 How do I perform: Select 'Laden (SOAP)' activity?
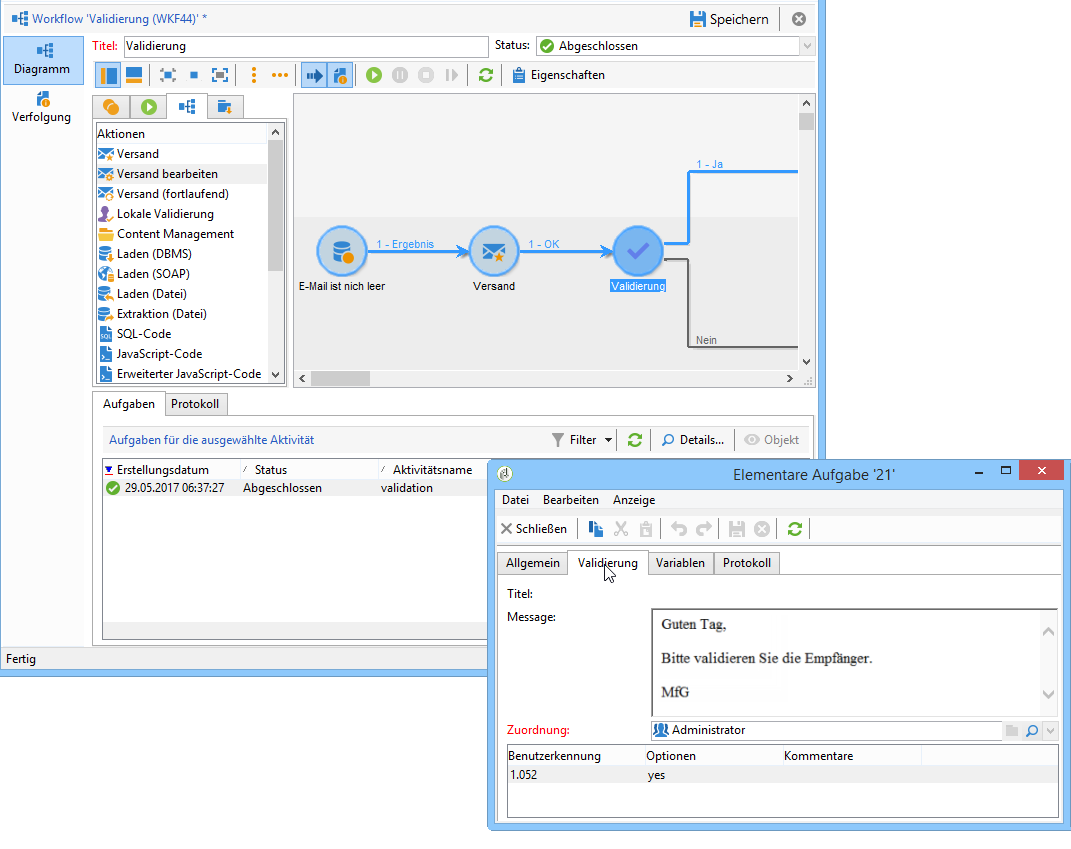coord(182,273)
